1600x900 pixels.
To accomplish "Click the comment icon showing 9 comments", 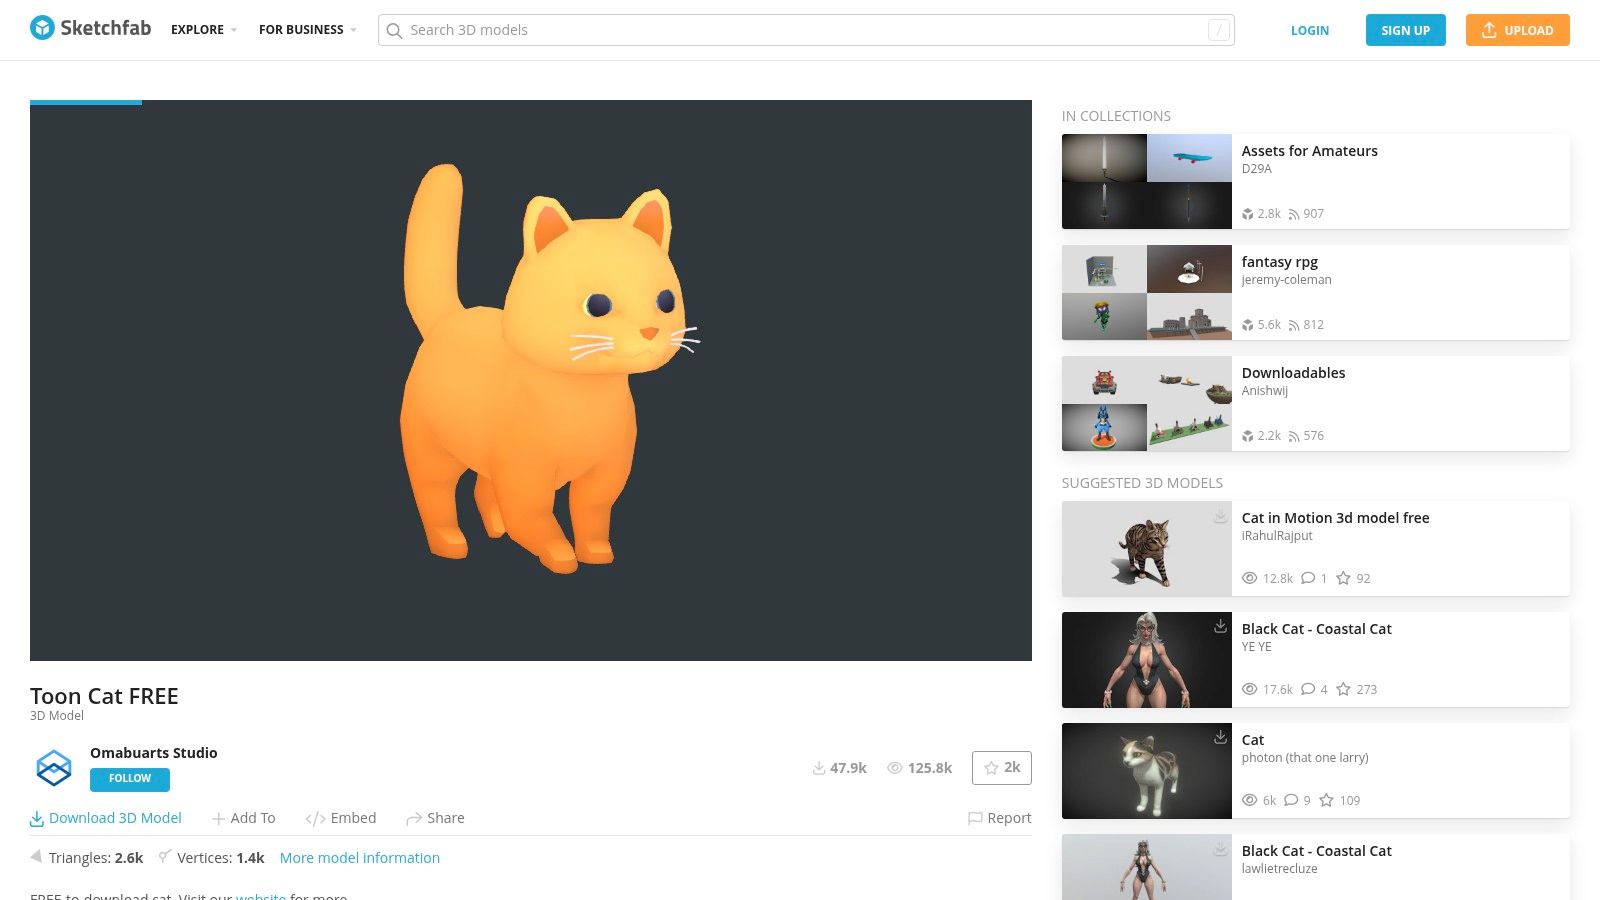I will coord(1291,800).
